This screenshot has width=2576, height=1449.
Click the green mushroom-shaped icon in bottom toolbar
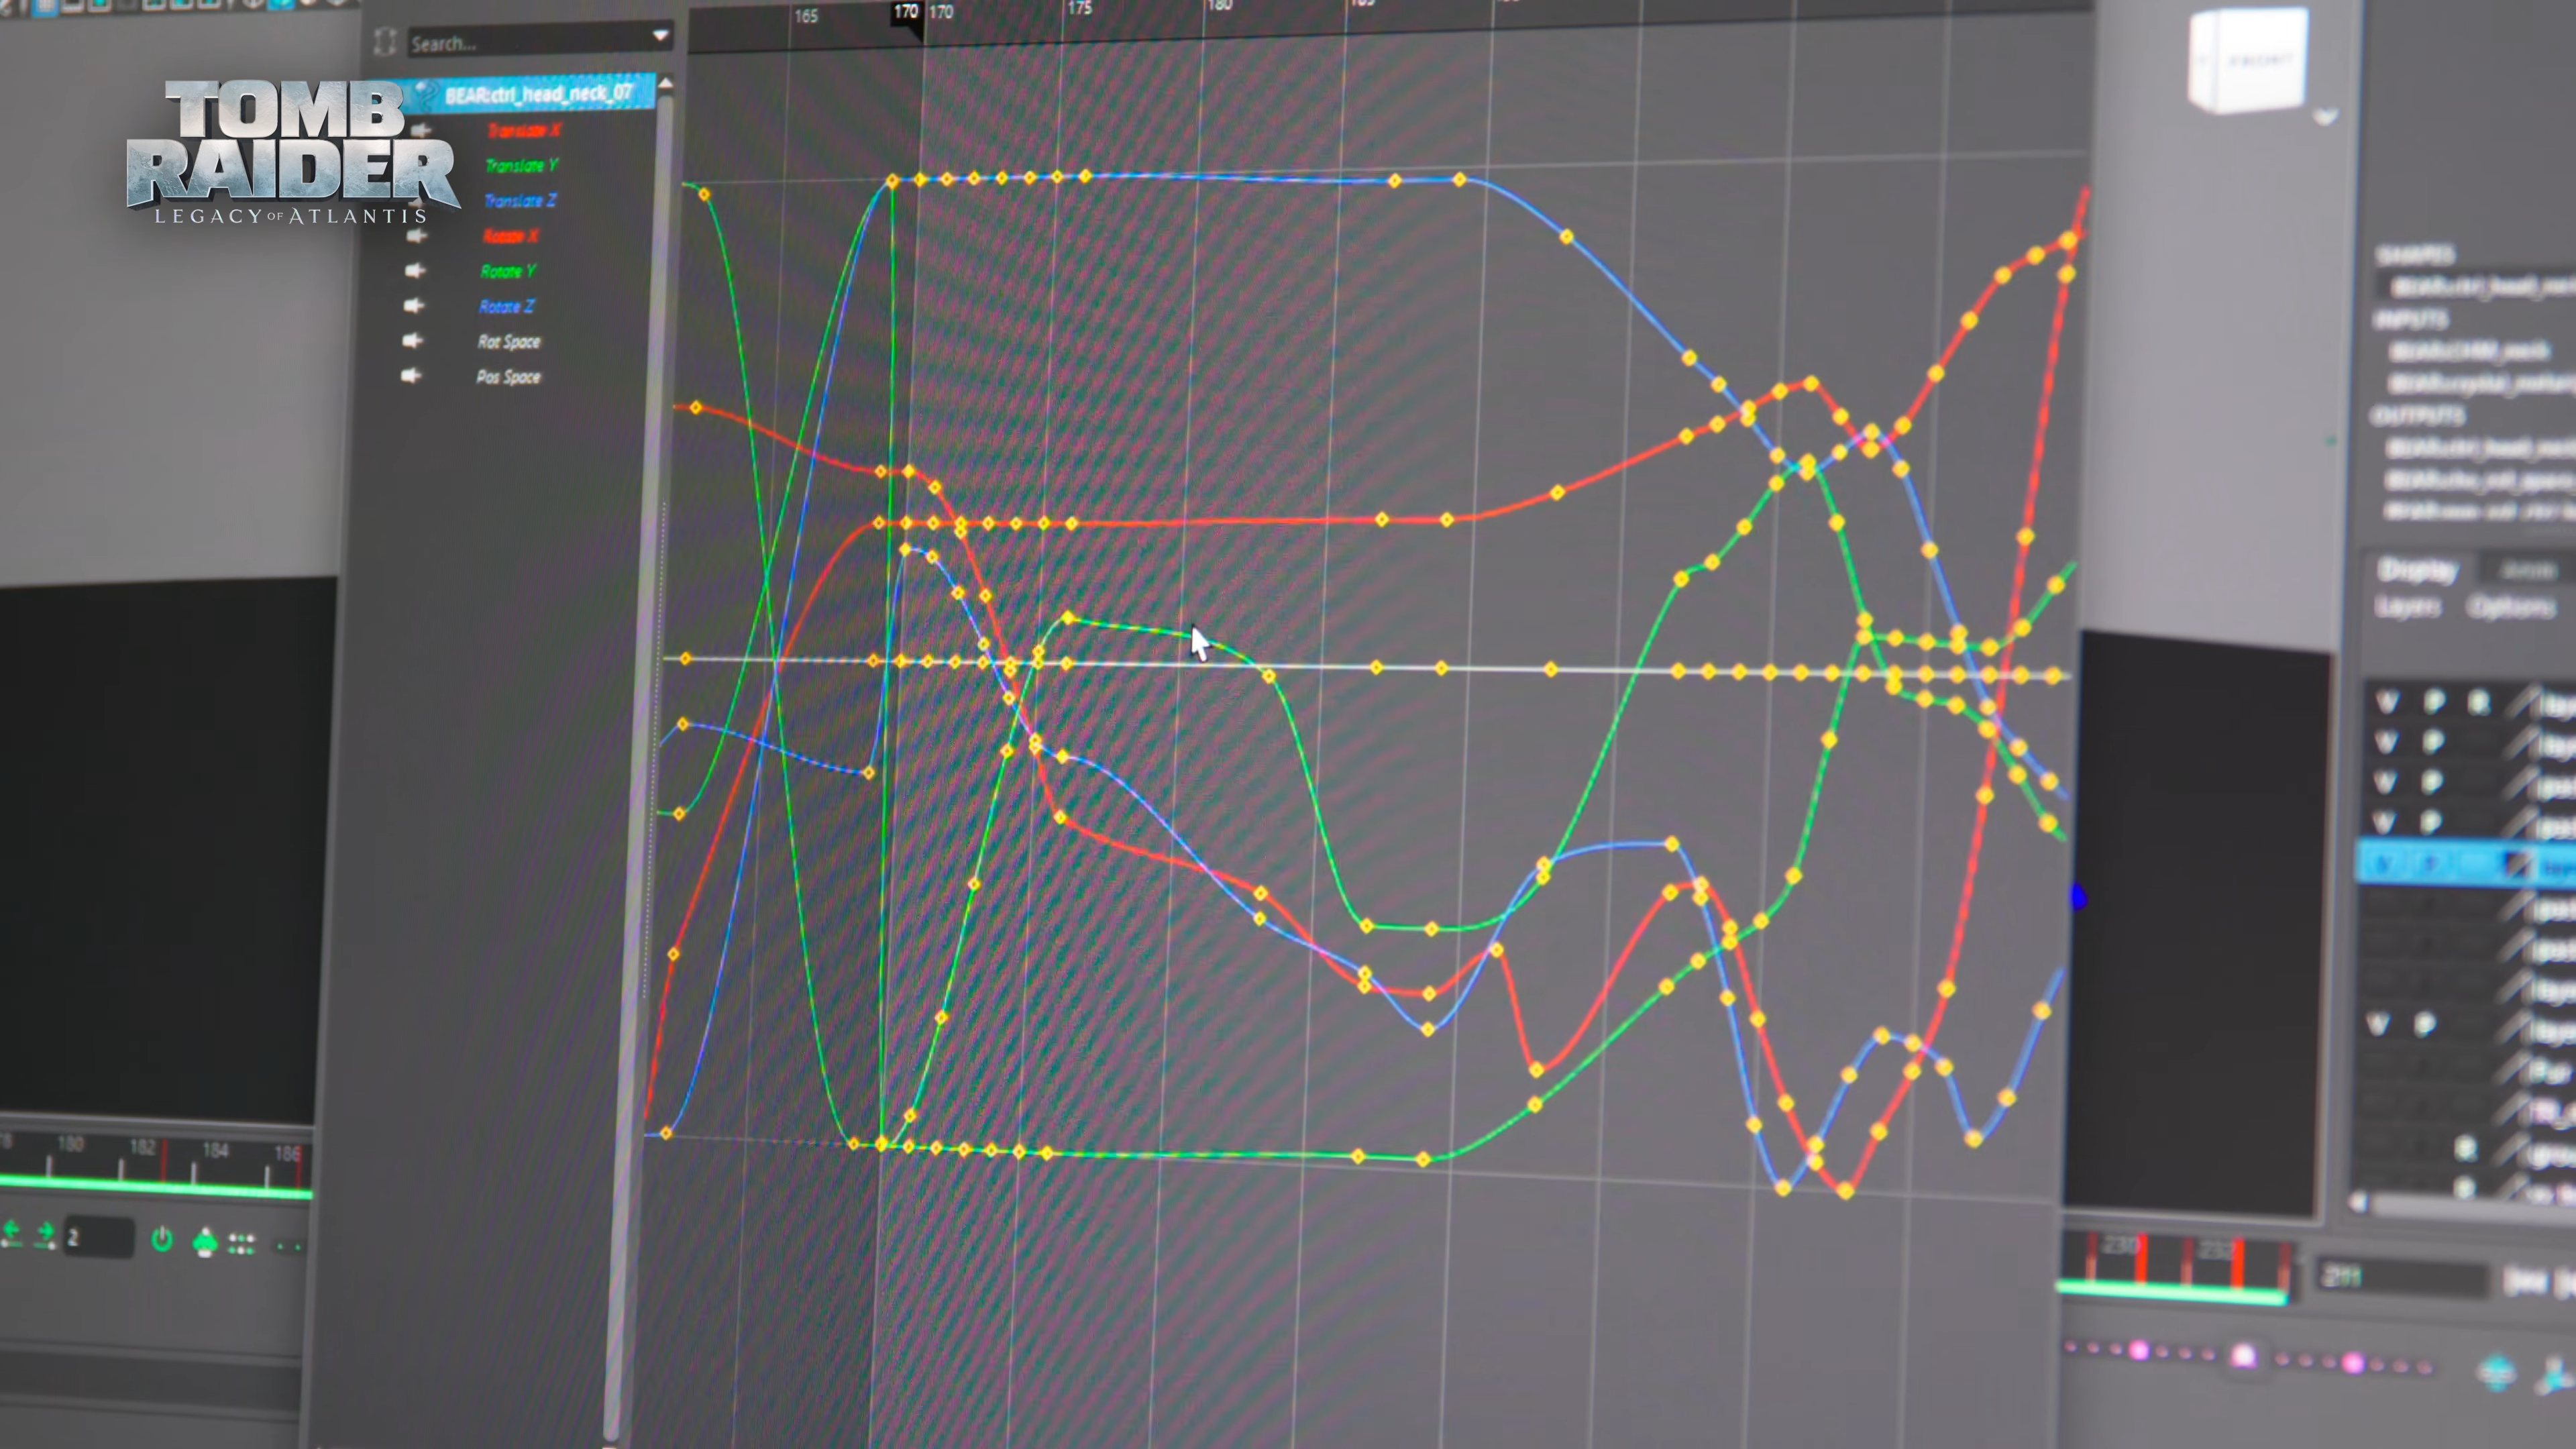point(204,1242)
